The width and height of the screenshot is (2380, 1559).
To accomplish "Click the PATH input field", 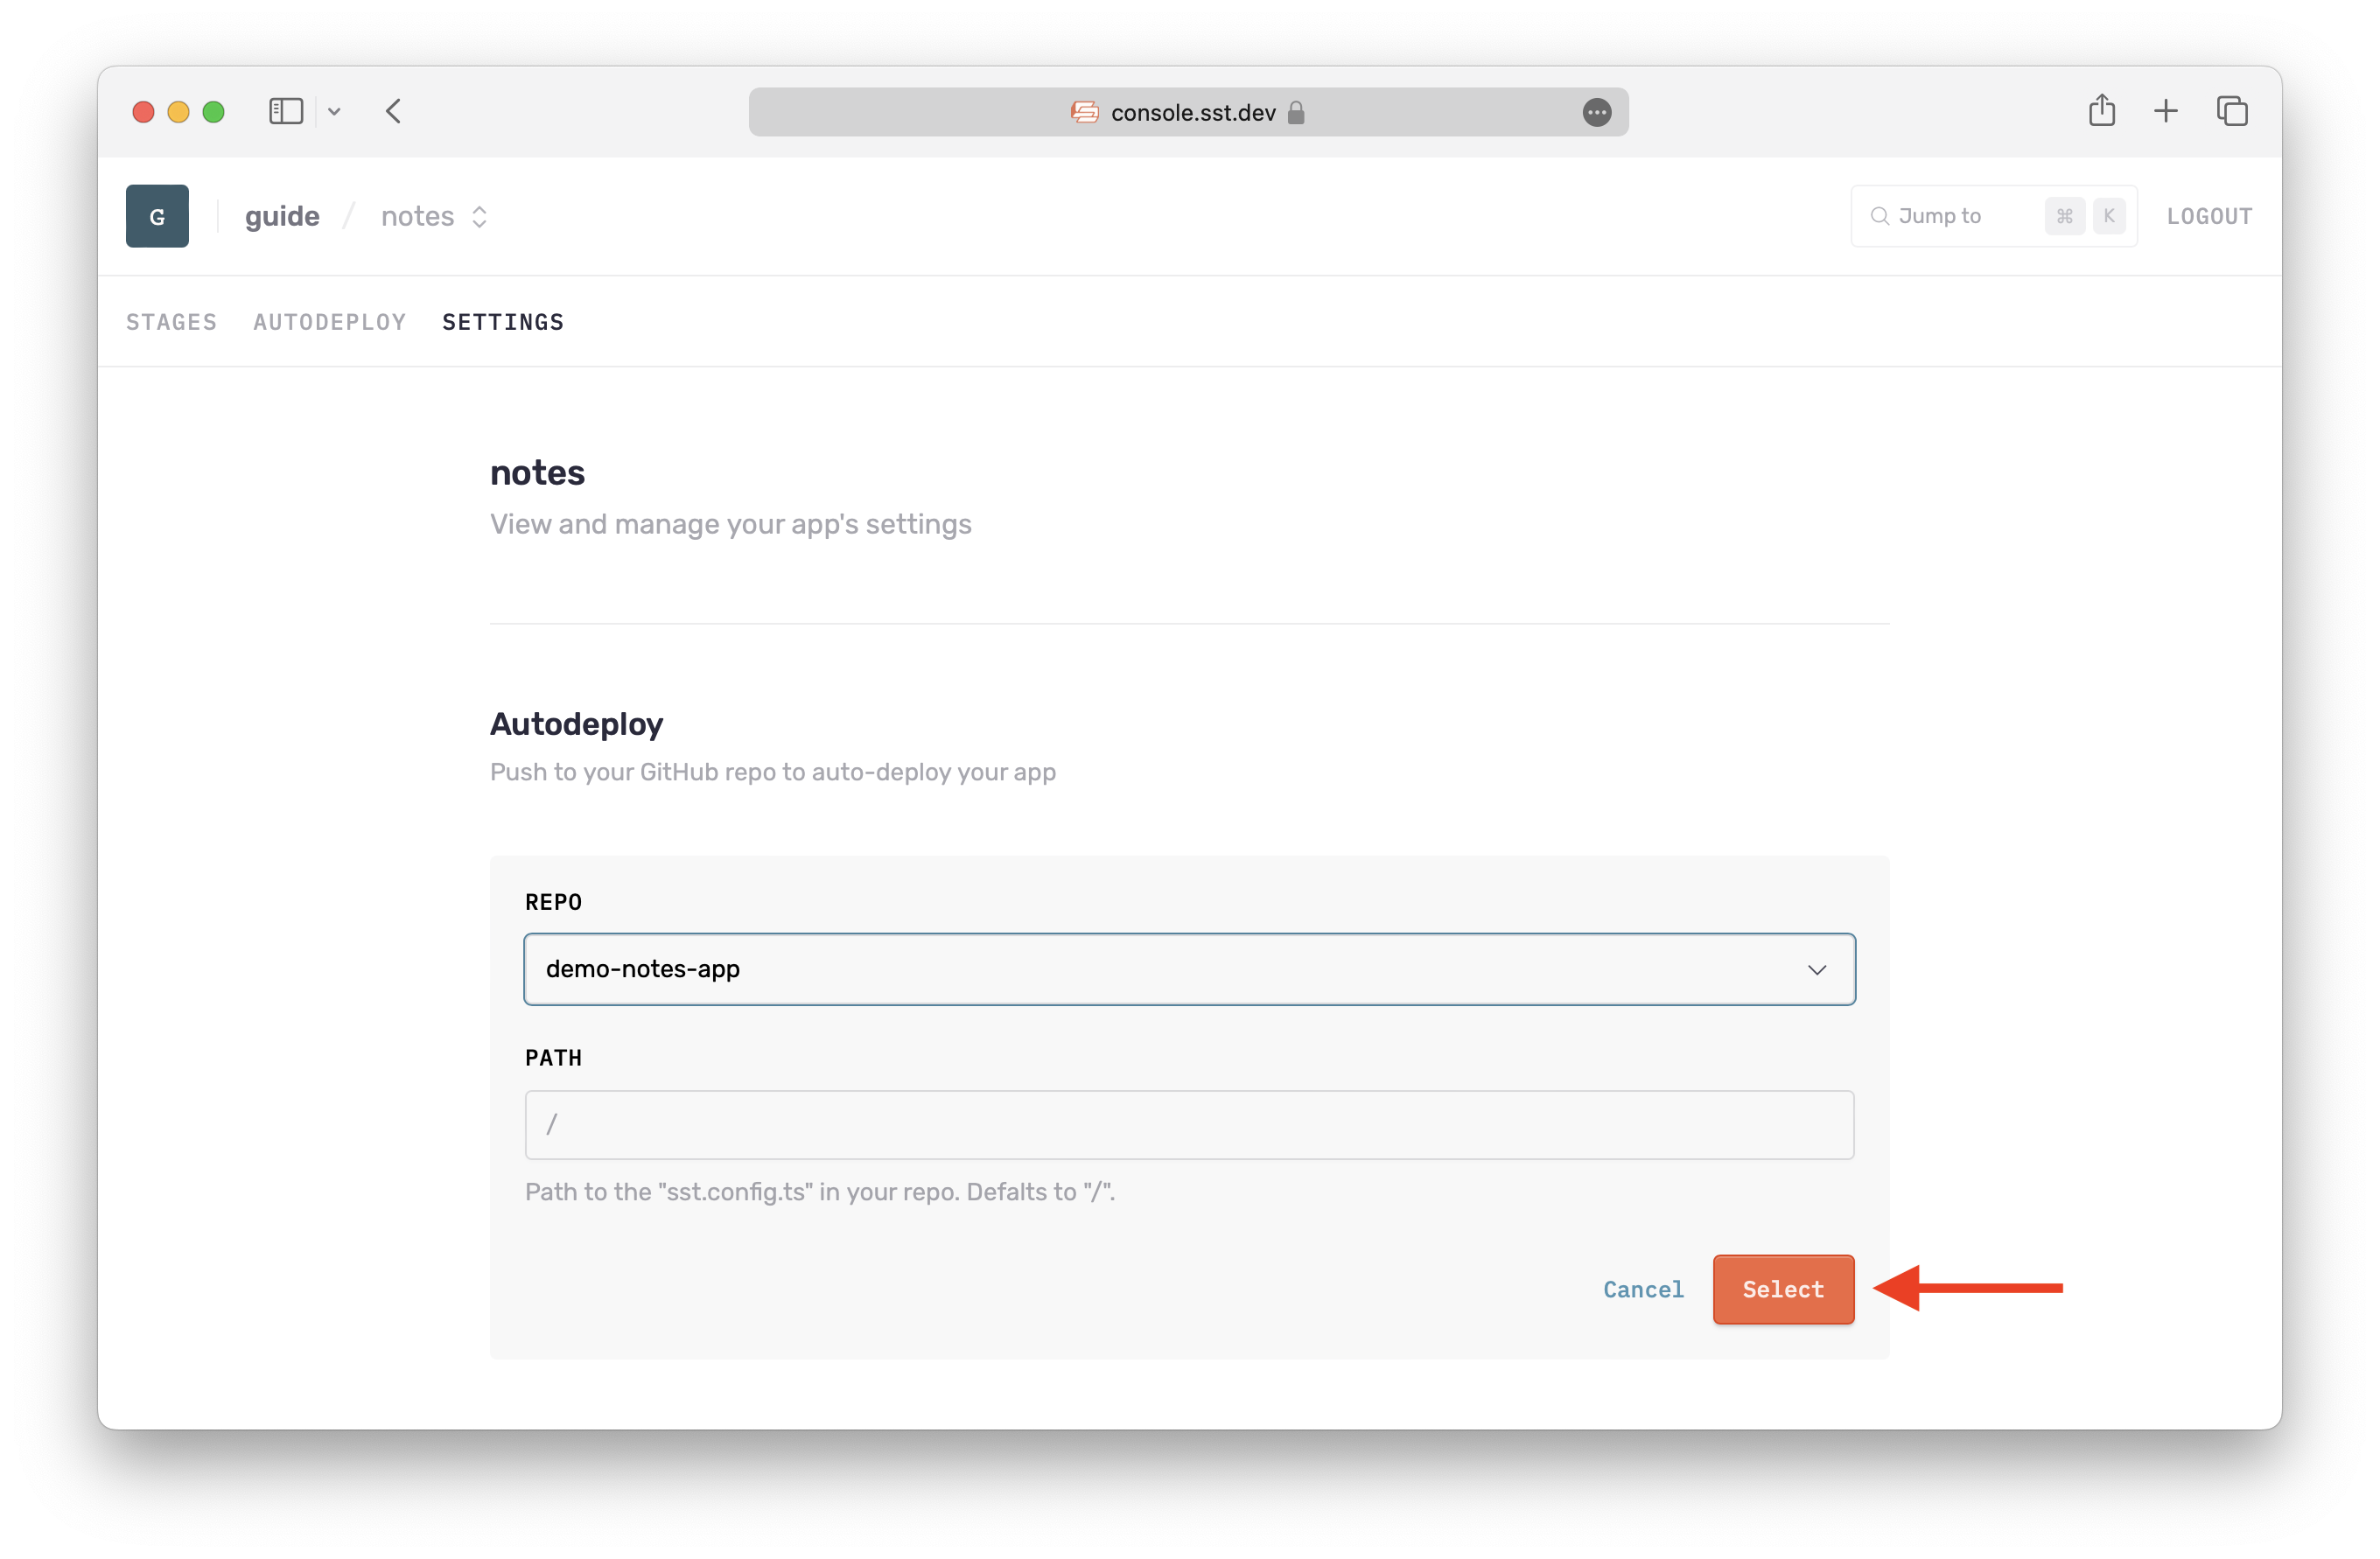I will (x=1190, y=1124).
